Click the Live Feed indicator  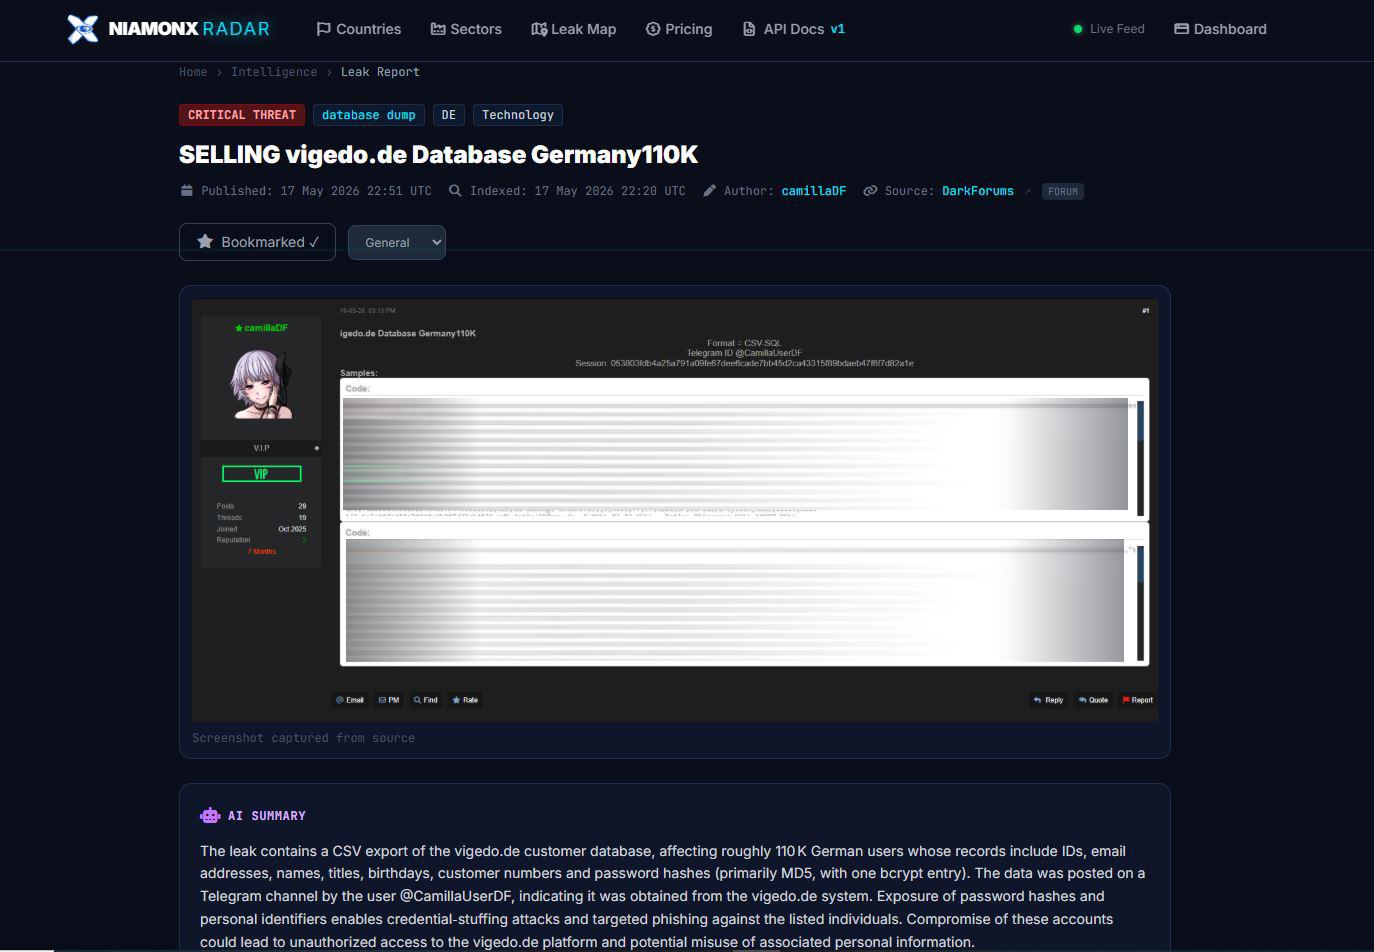click(1108, 29)
